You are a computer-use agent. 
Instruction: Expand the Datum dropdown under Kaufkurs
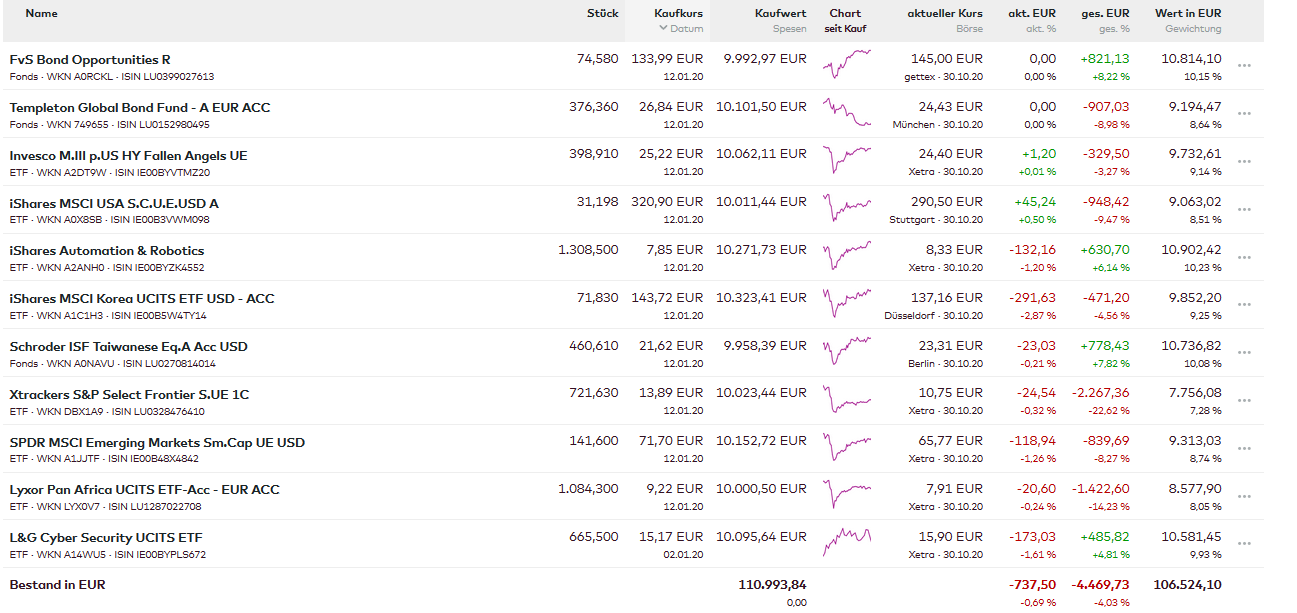point(681,29)
